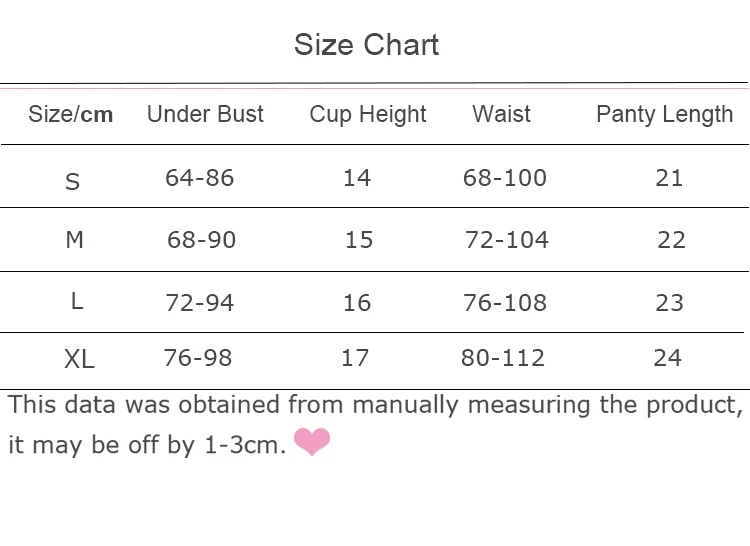Select under bust value 68-90
750x546 pixels.
tap(201, 240)
